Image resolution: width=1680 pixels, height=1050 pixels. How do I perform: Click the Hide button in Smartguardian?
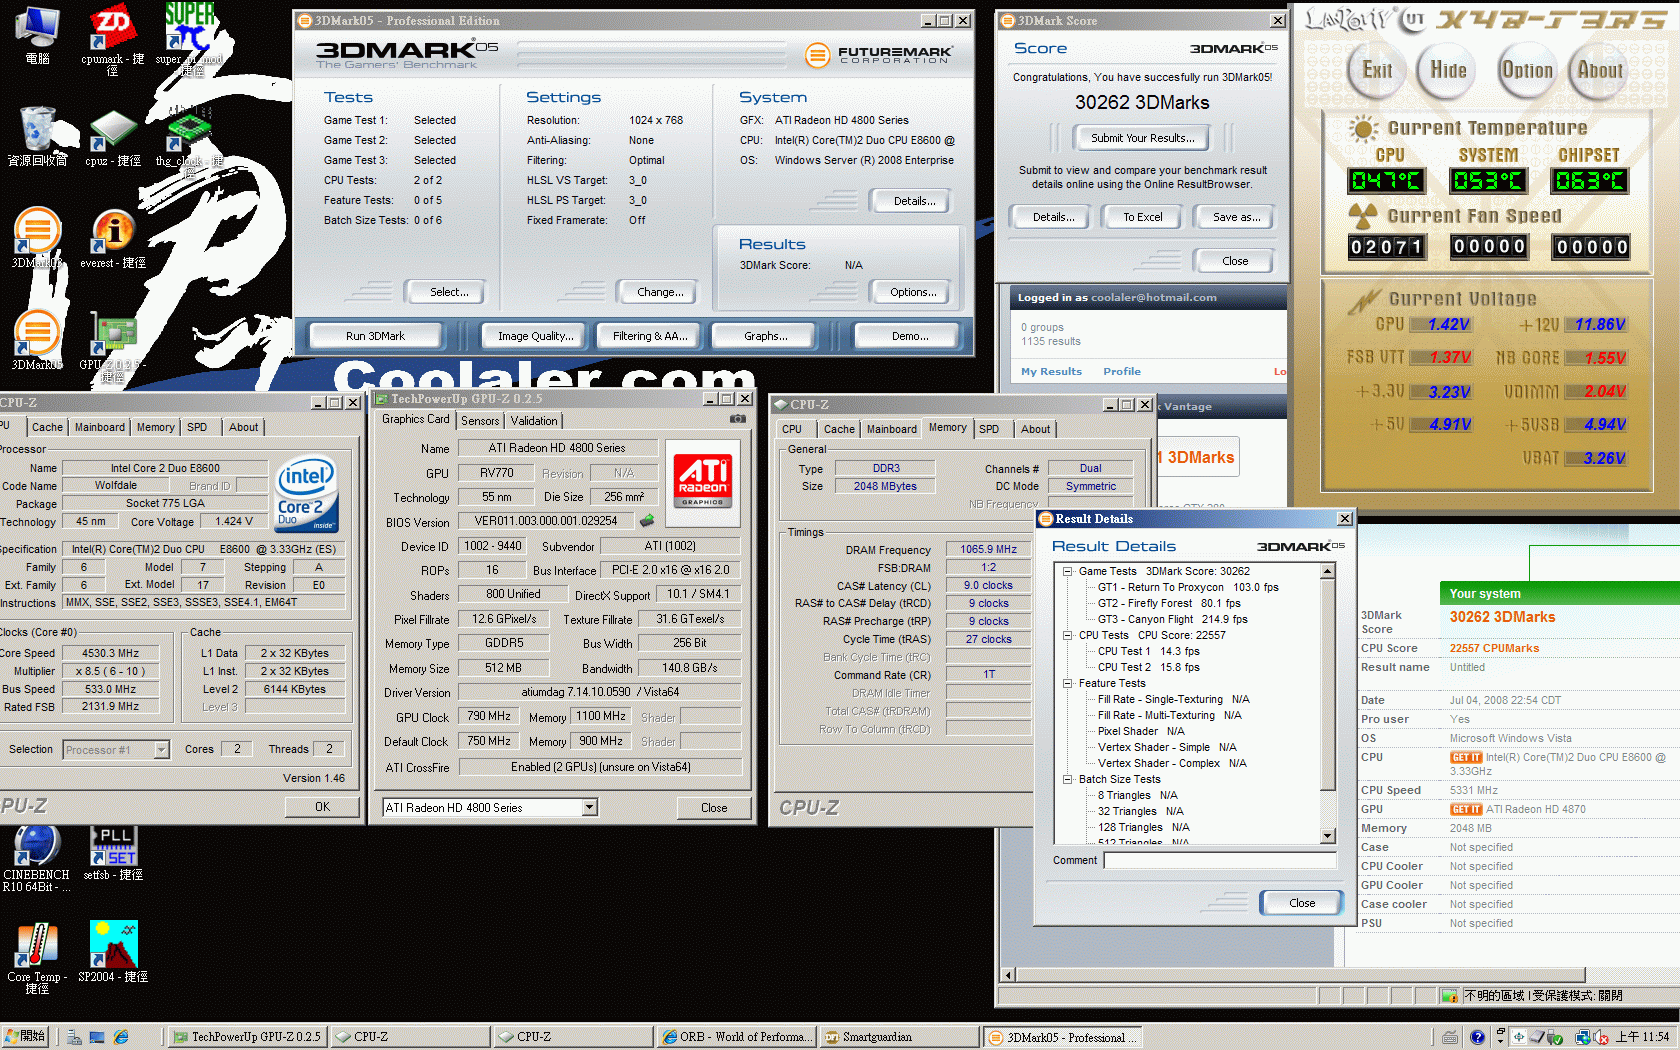[x=1447, y=70]
